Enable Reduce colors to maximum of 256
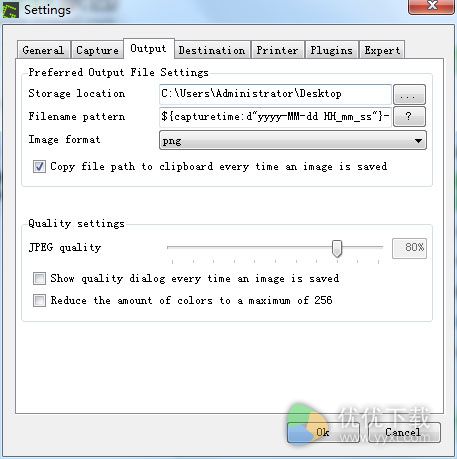457x459 pixels. coord(39,300)
